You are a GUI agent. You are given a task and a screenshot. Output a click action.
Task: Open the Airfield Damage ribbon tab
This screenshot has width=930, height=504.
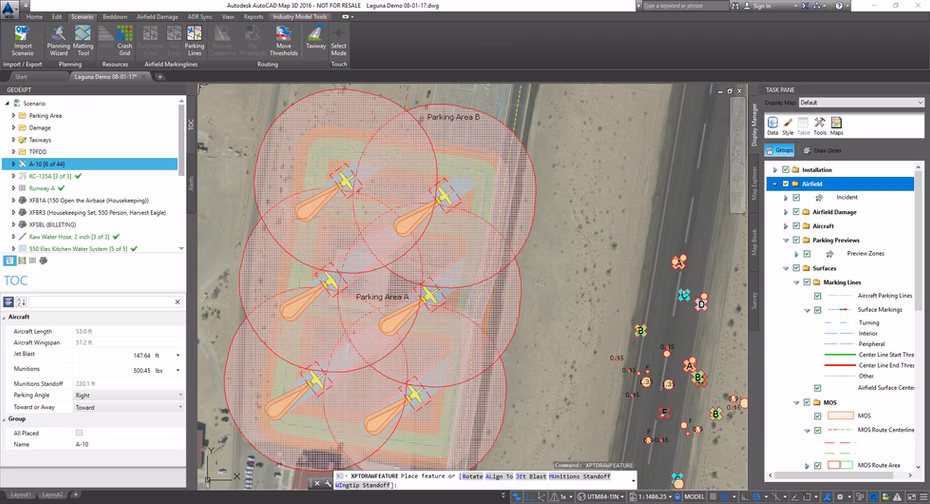click(x=157, y=17)
